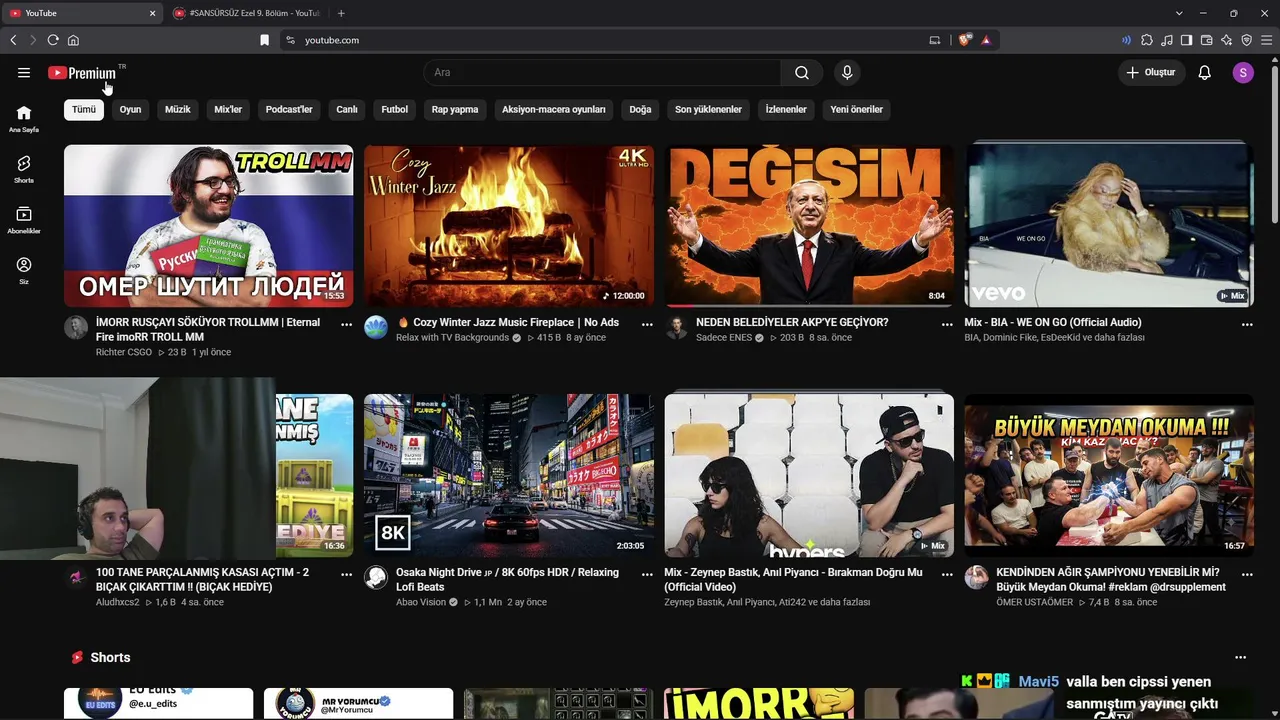Screen dimensions: 1280x720
Task: Select the Podcast'ler filter chip
Action: point(289,109)
